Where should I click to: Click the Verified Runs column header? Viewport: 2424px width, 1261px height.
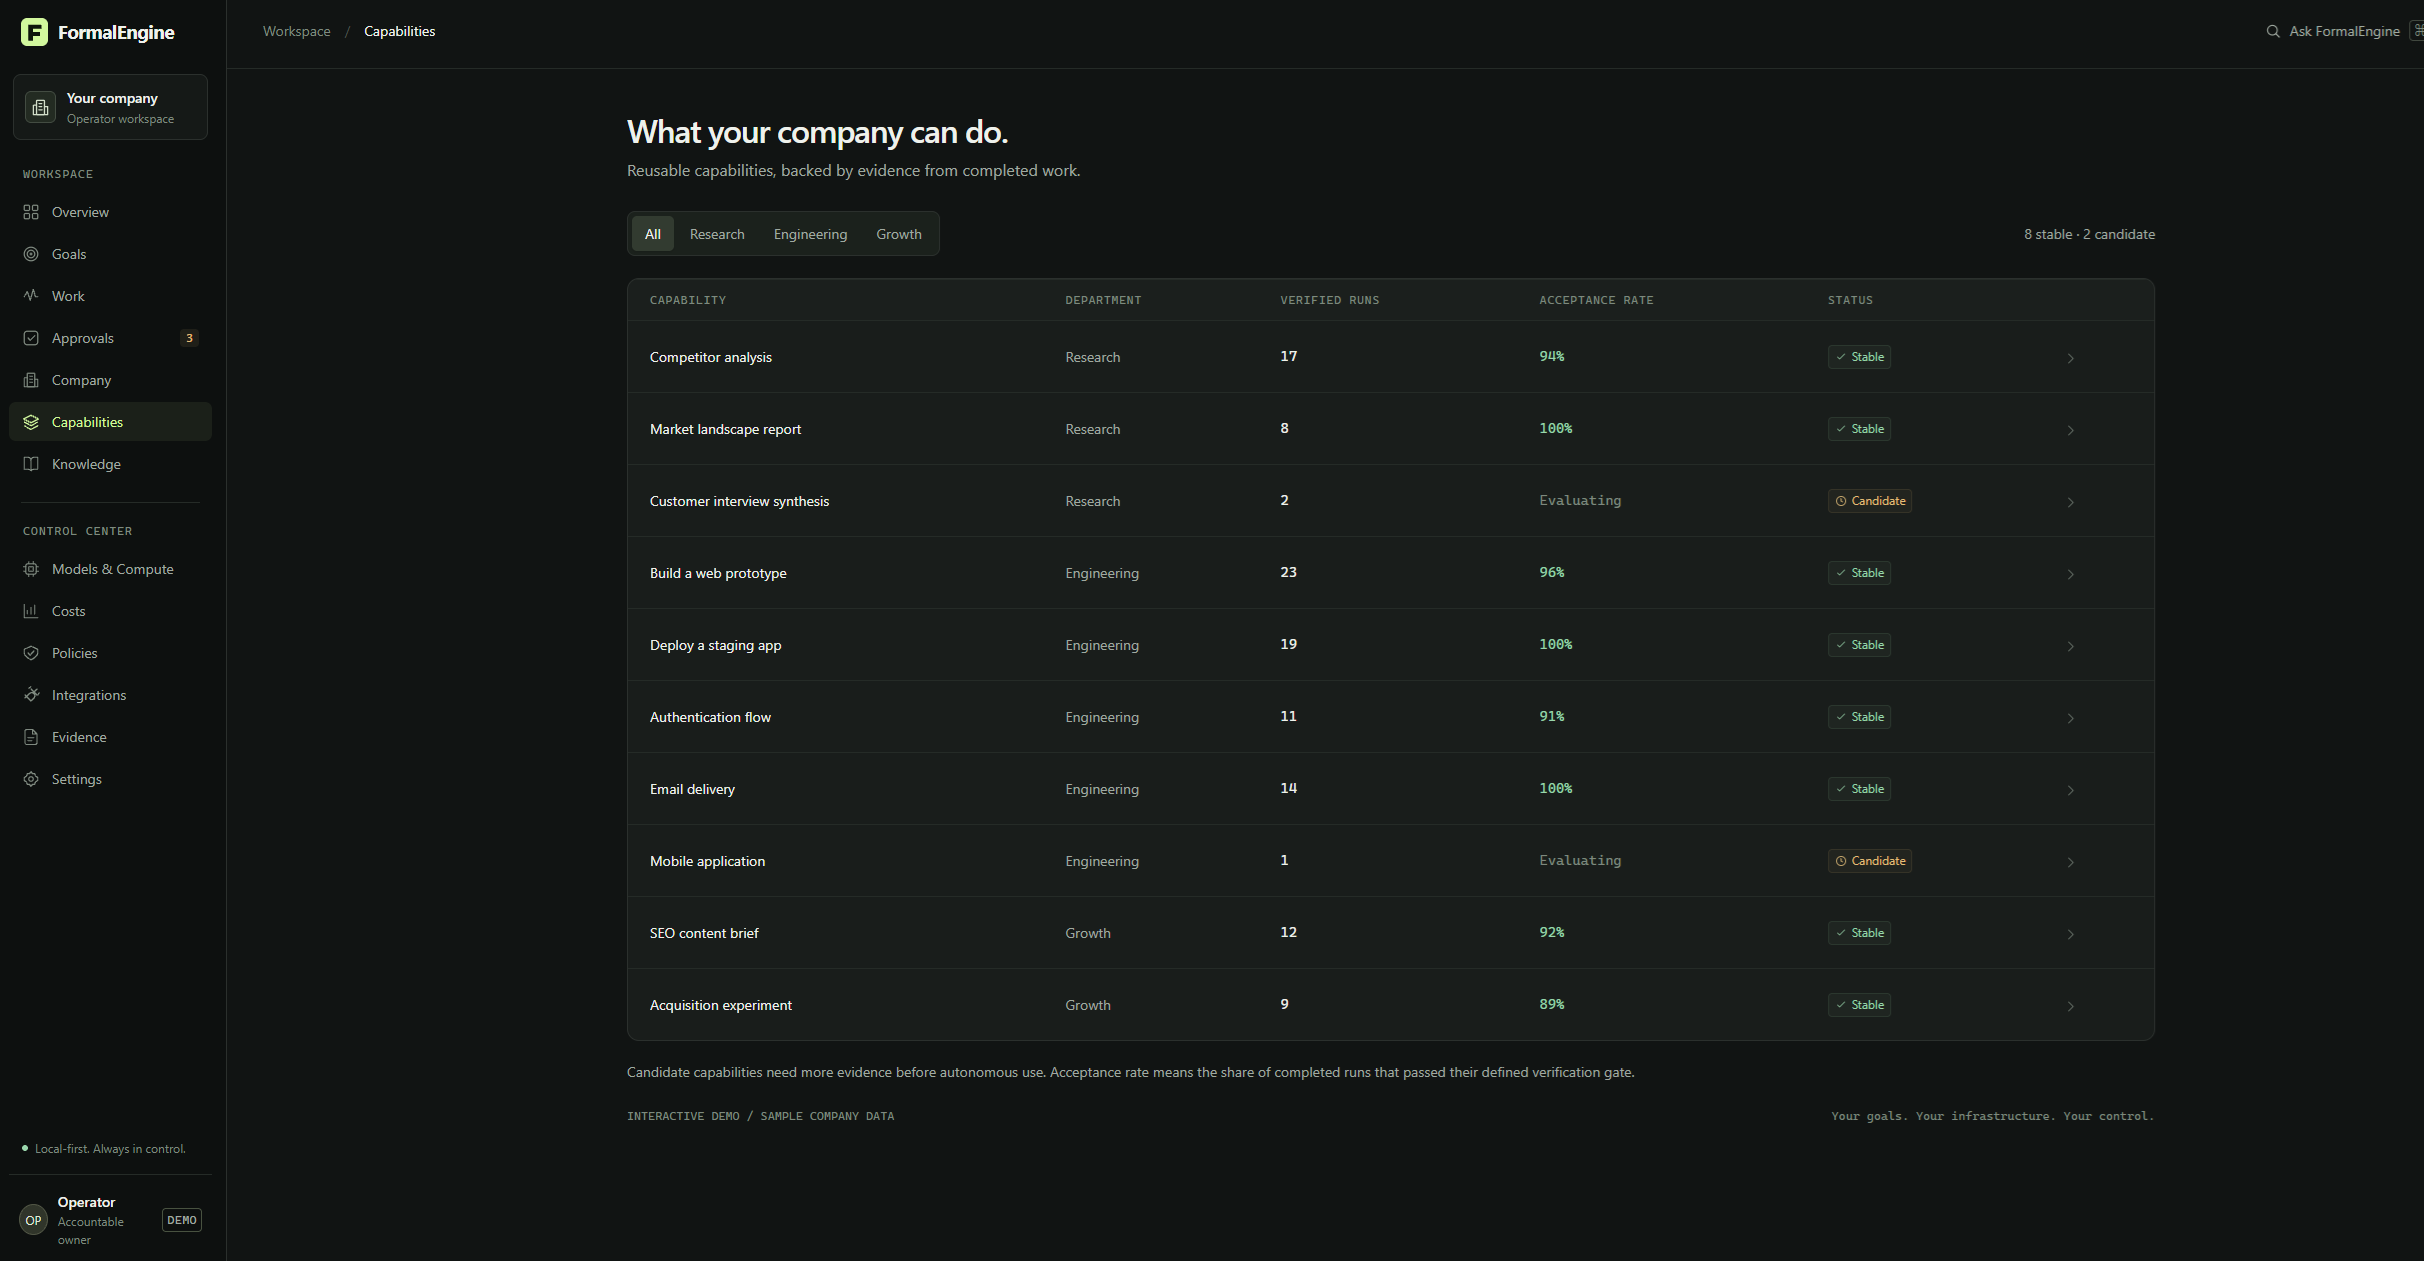[1329, 300]
